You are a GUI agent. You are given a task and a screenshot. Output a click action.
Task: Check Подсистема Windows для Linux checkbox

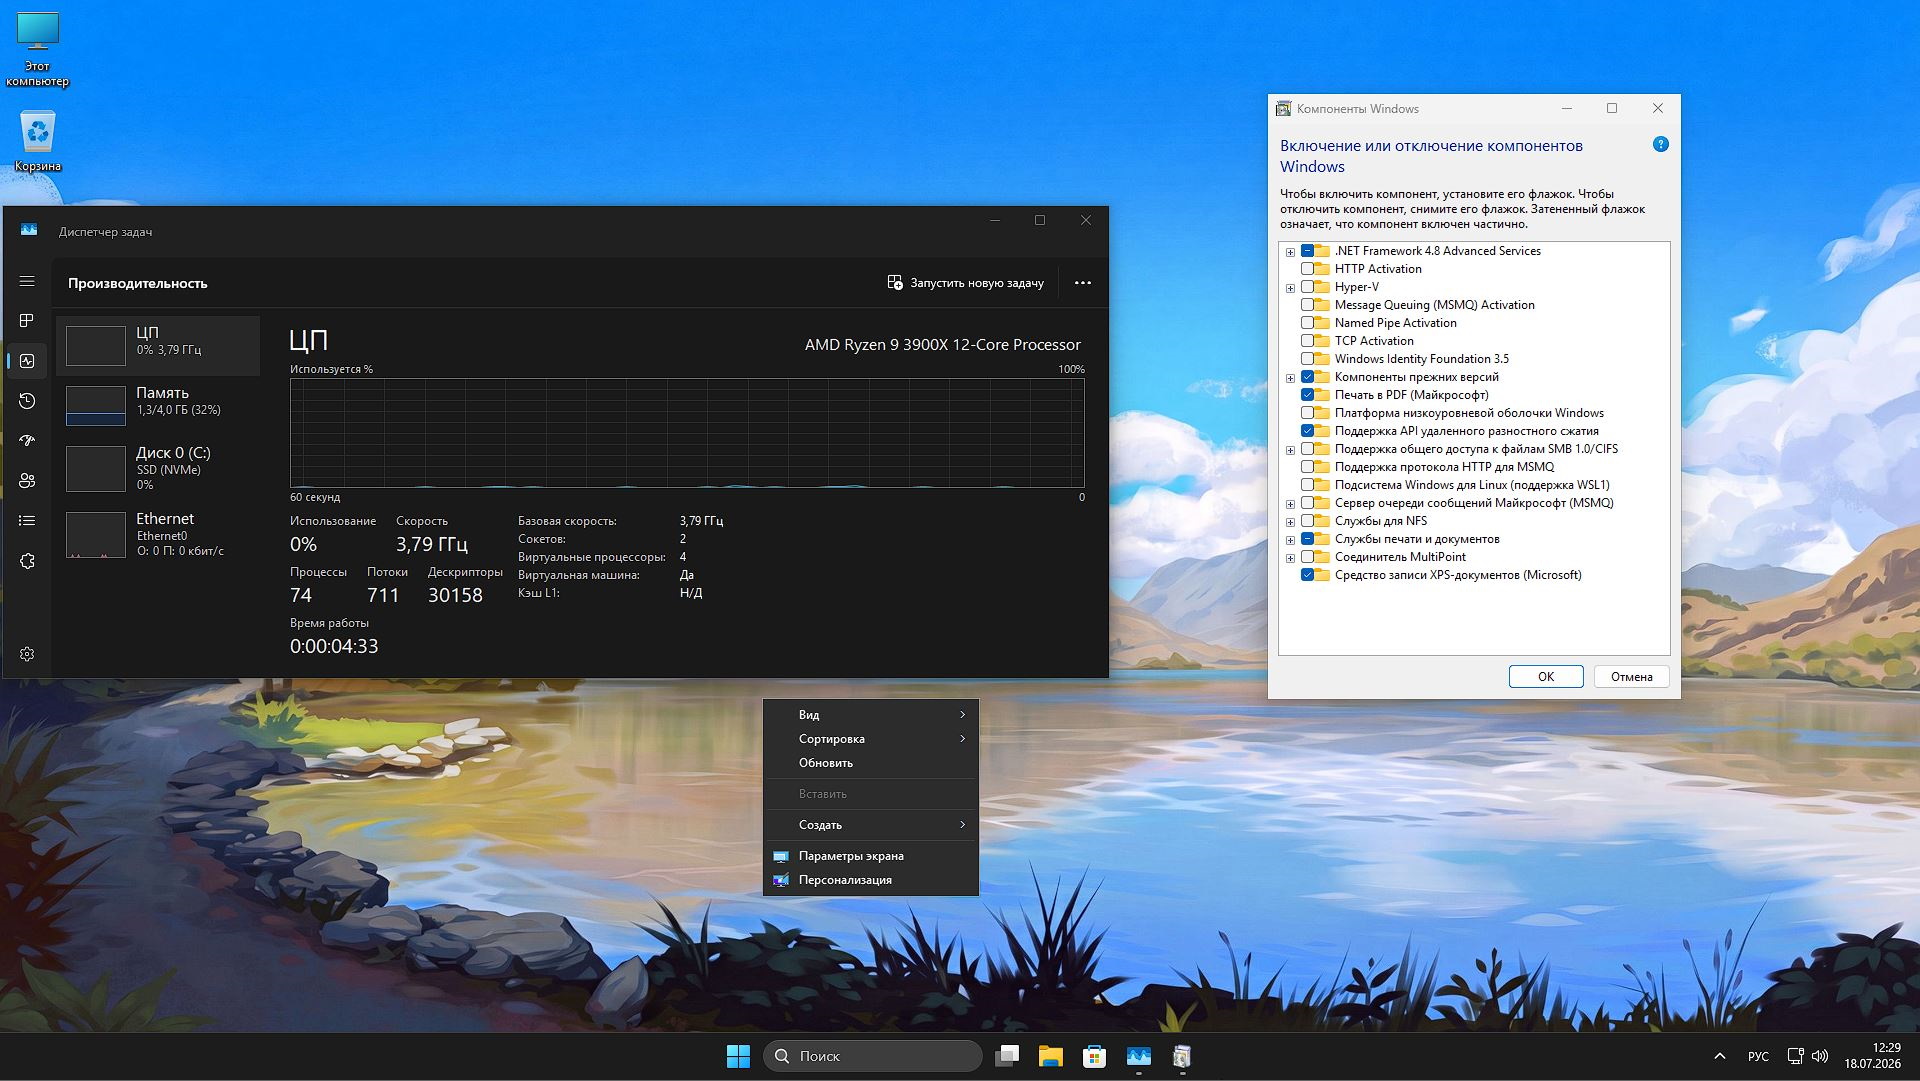pyautogui.click(x=1308, y=485)
